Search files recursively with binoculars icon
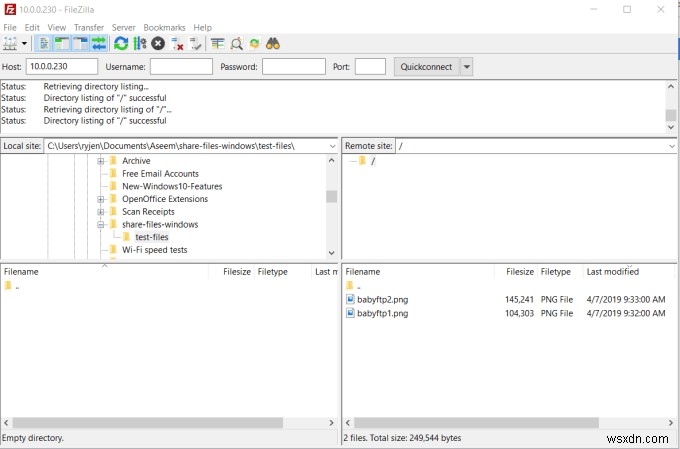This screenshot has height=449, width=680. tap(273, 44)
